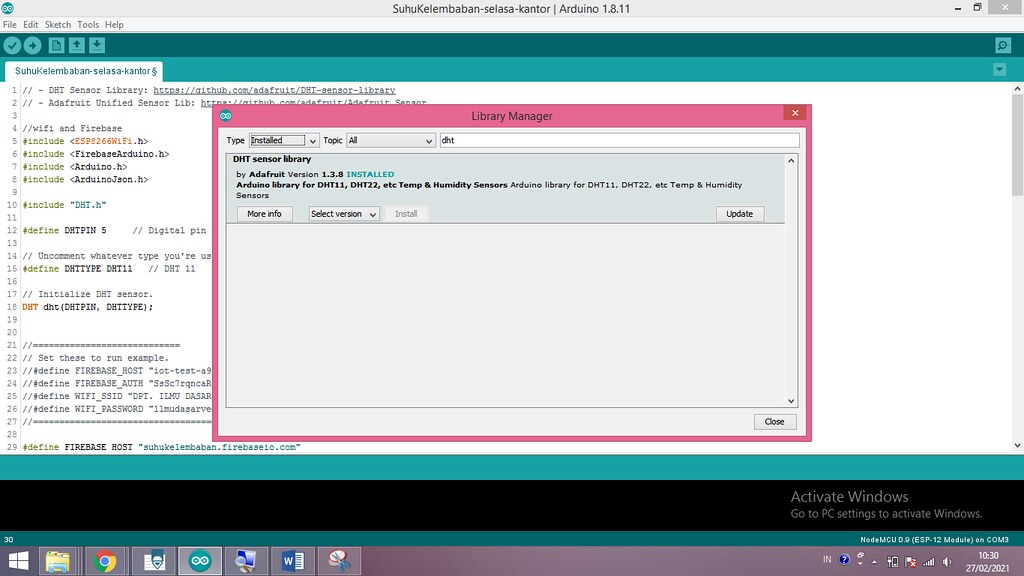Open the File menu
1024x576 pixels.
click(x=10, y=25)
